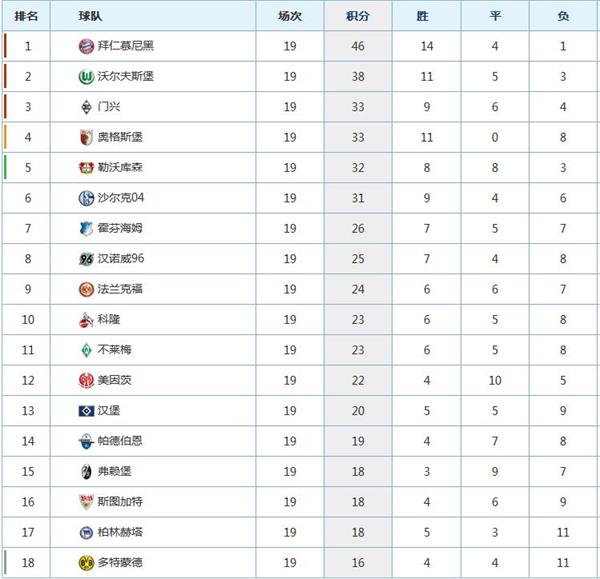
Task: Sort by the 胜 wins column header
Action: [422, 16]
